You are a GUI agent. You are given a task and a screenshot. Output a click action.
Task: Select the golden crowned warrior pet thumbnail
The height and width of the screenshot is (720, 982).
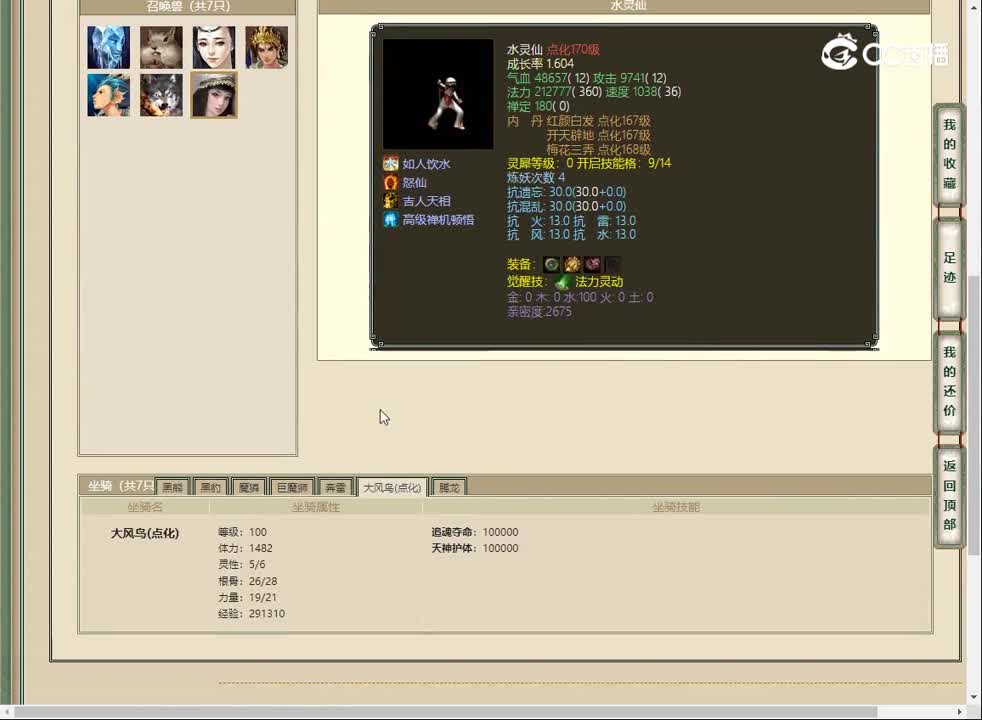point(267,47)
